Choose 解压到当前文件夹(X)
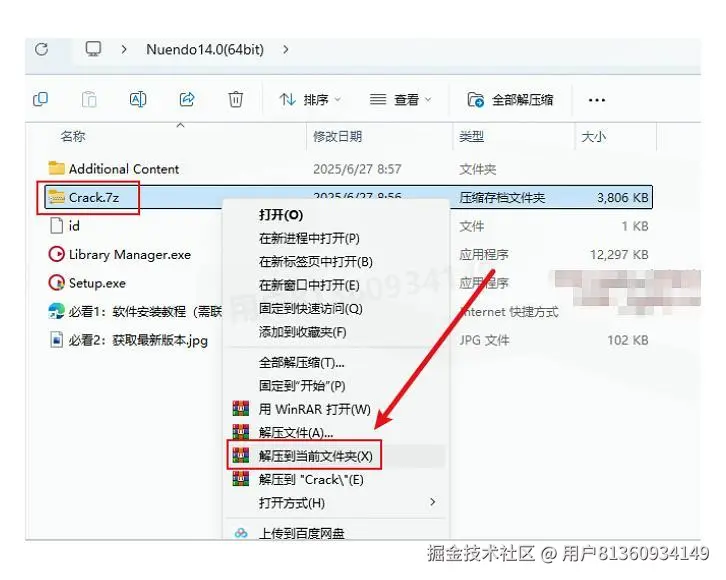The image size is (726, 580). click(315, 456)
